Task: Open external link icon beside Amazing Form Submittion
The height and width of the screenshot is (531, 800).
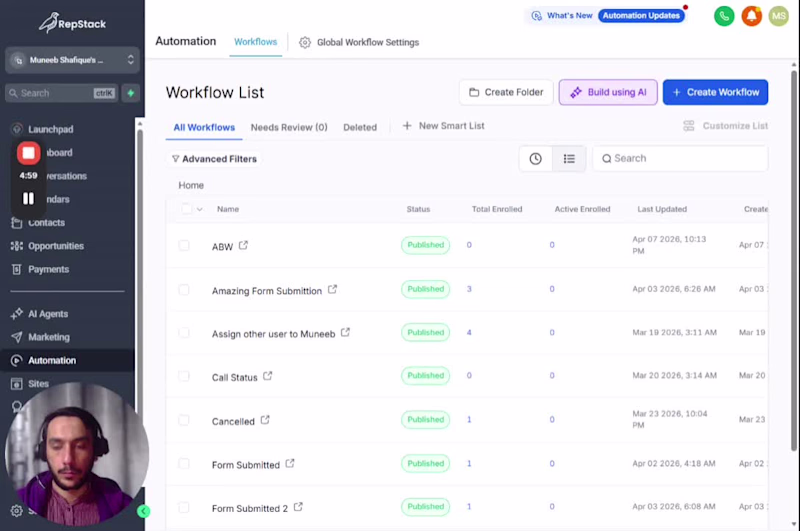Action: (x=332, y=289)
